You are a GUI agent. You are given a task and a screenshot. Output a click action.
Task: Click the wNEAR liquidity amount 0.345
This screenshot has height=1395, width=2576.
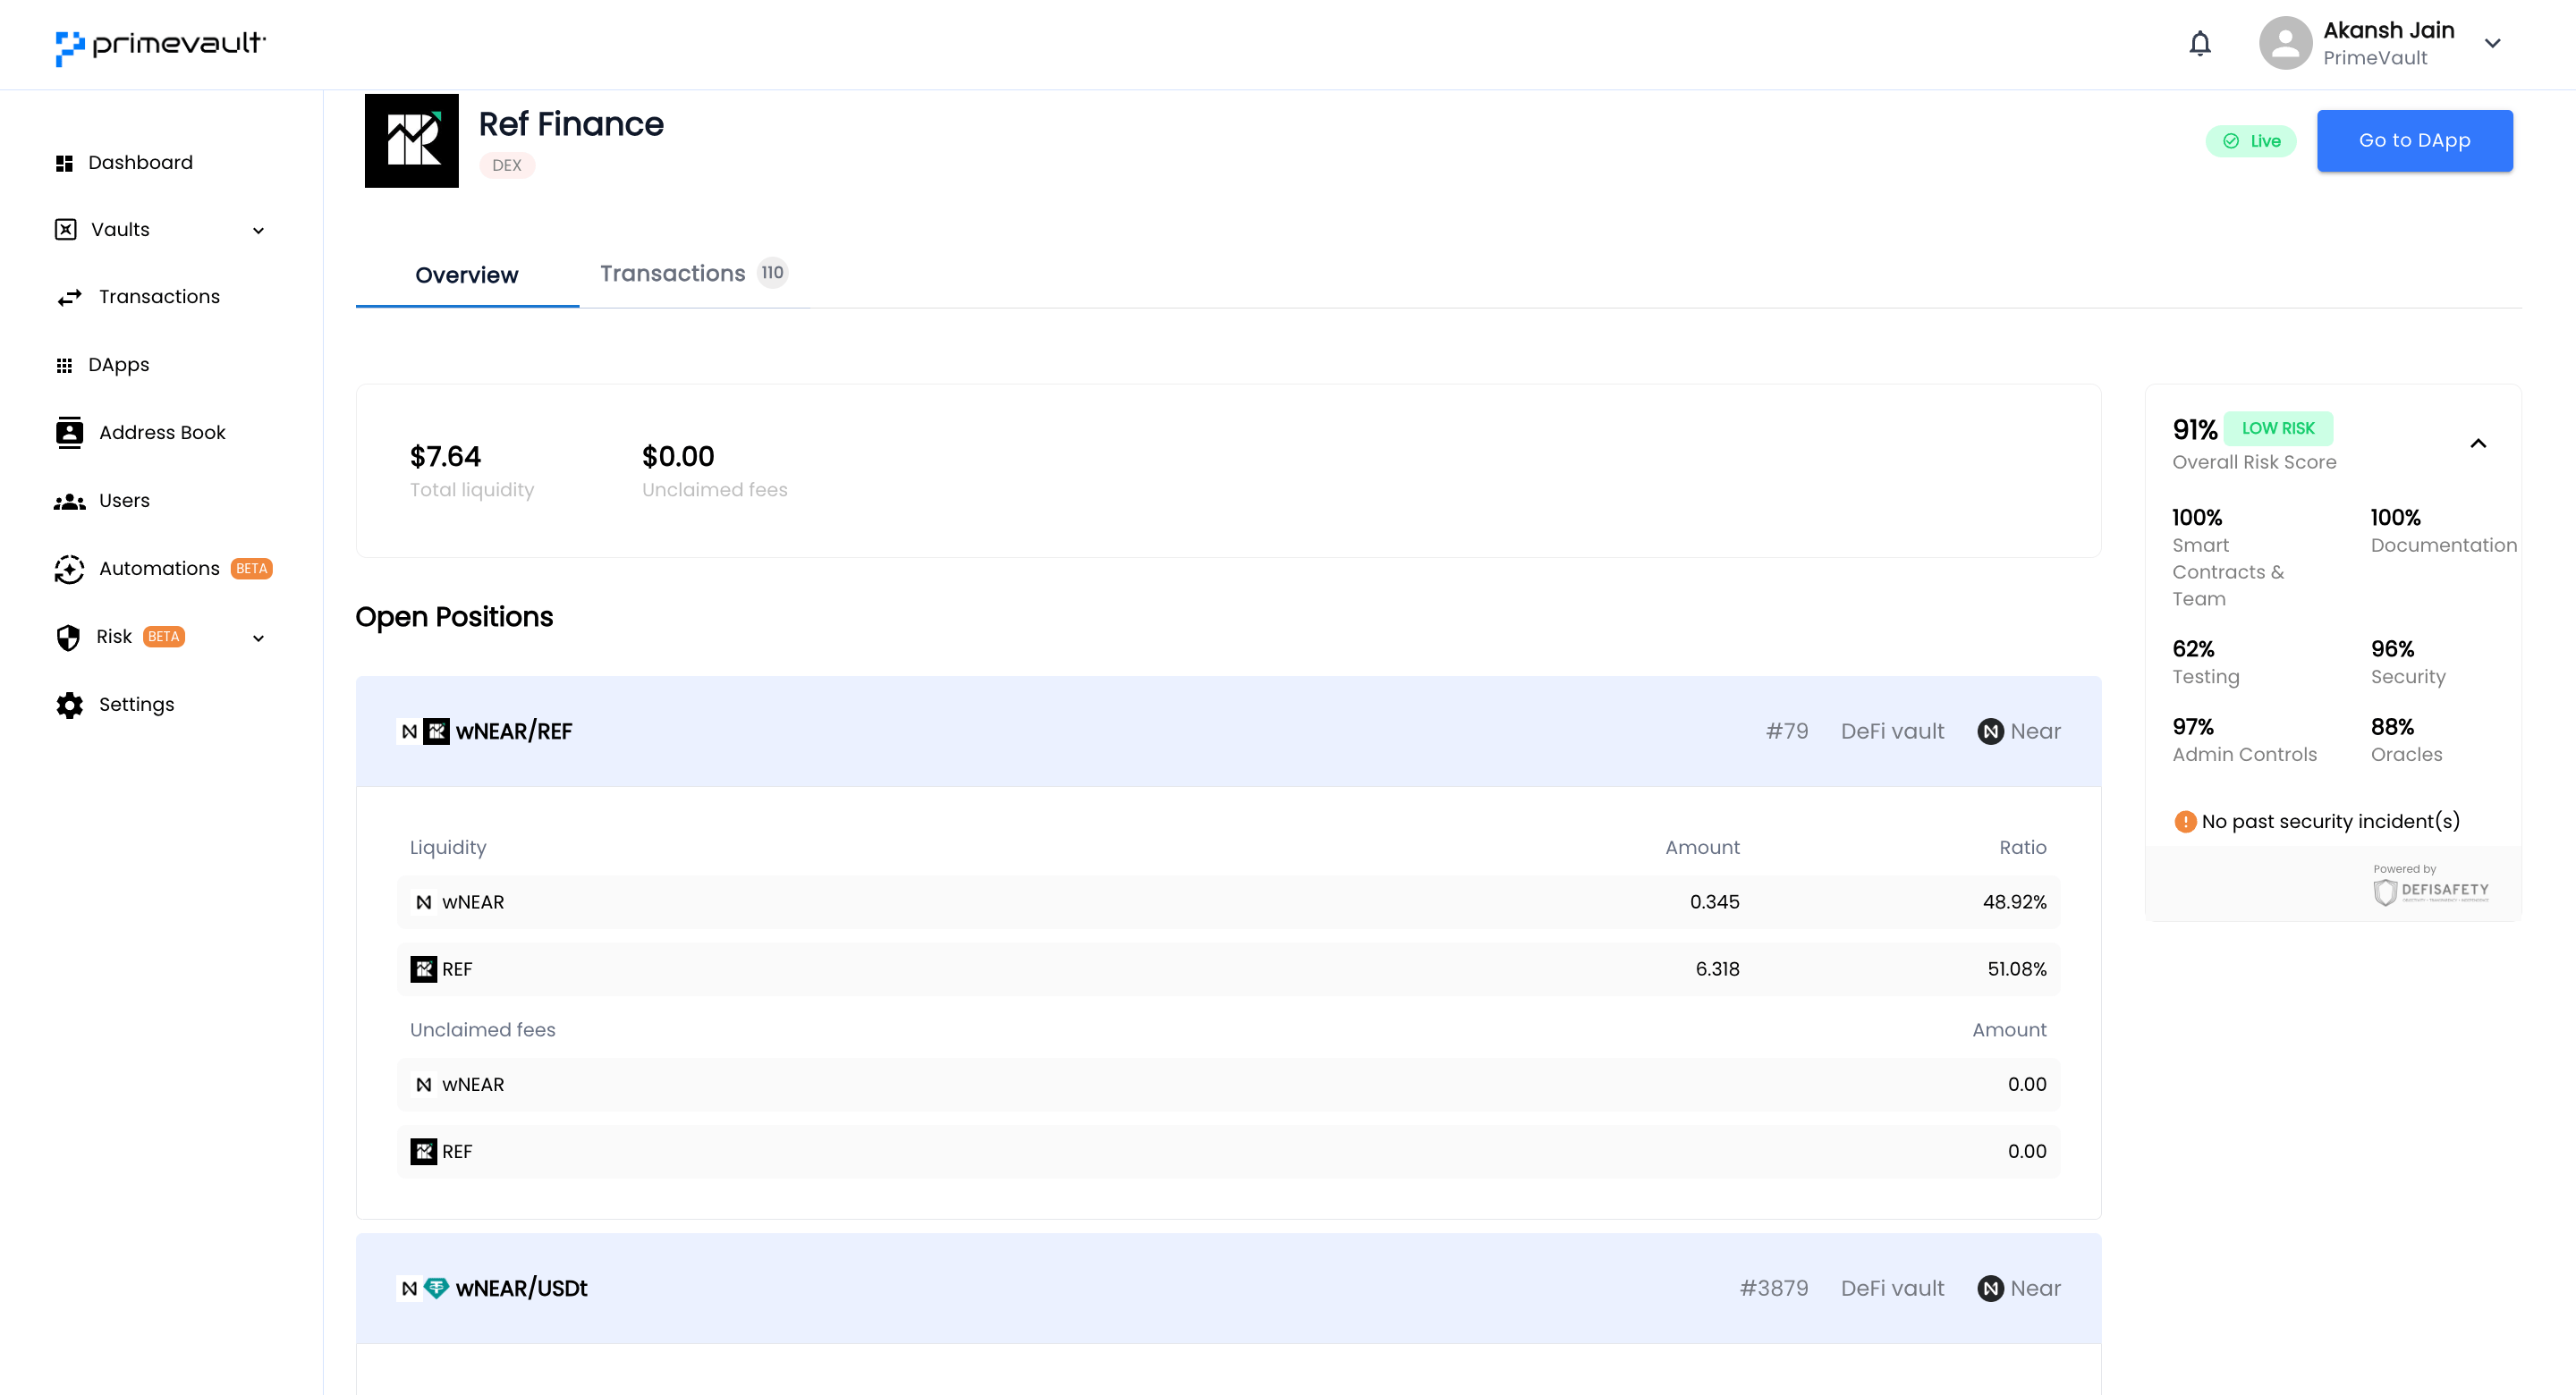(1714, 902)
